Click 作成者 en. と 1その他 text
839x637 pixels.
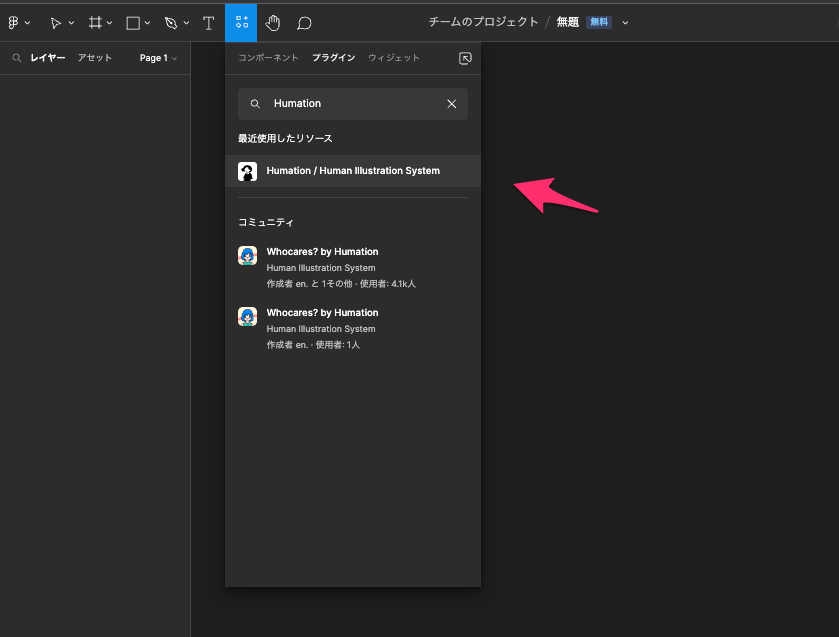309,284
